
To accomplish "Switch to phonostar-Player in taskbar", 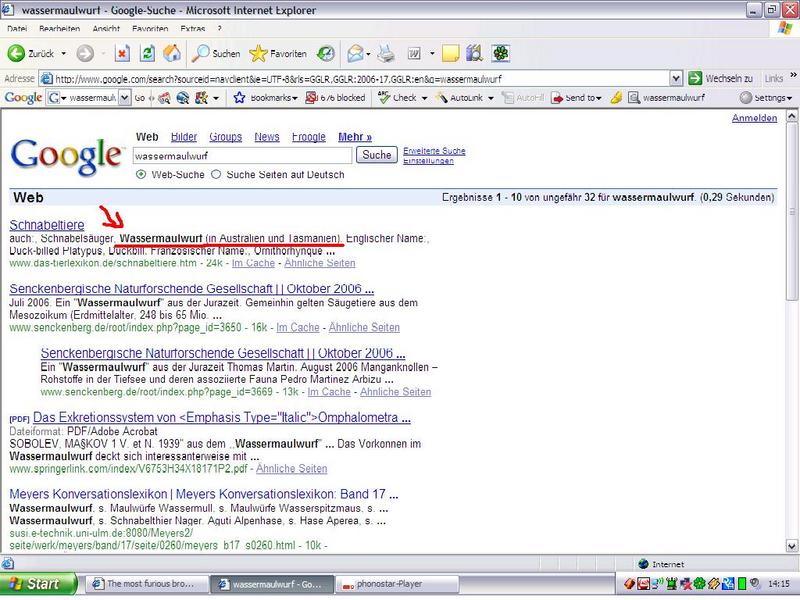I will [397, 584].
